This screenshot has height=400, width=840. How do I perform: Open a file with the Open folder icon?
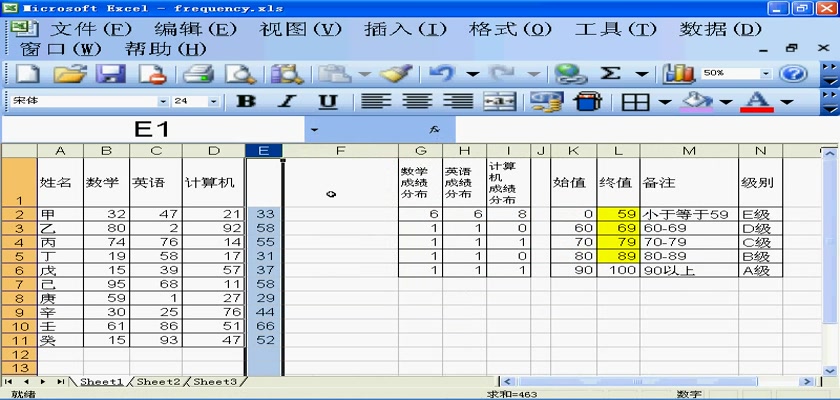[x=68, y=73]
